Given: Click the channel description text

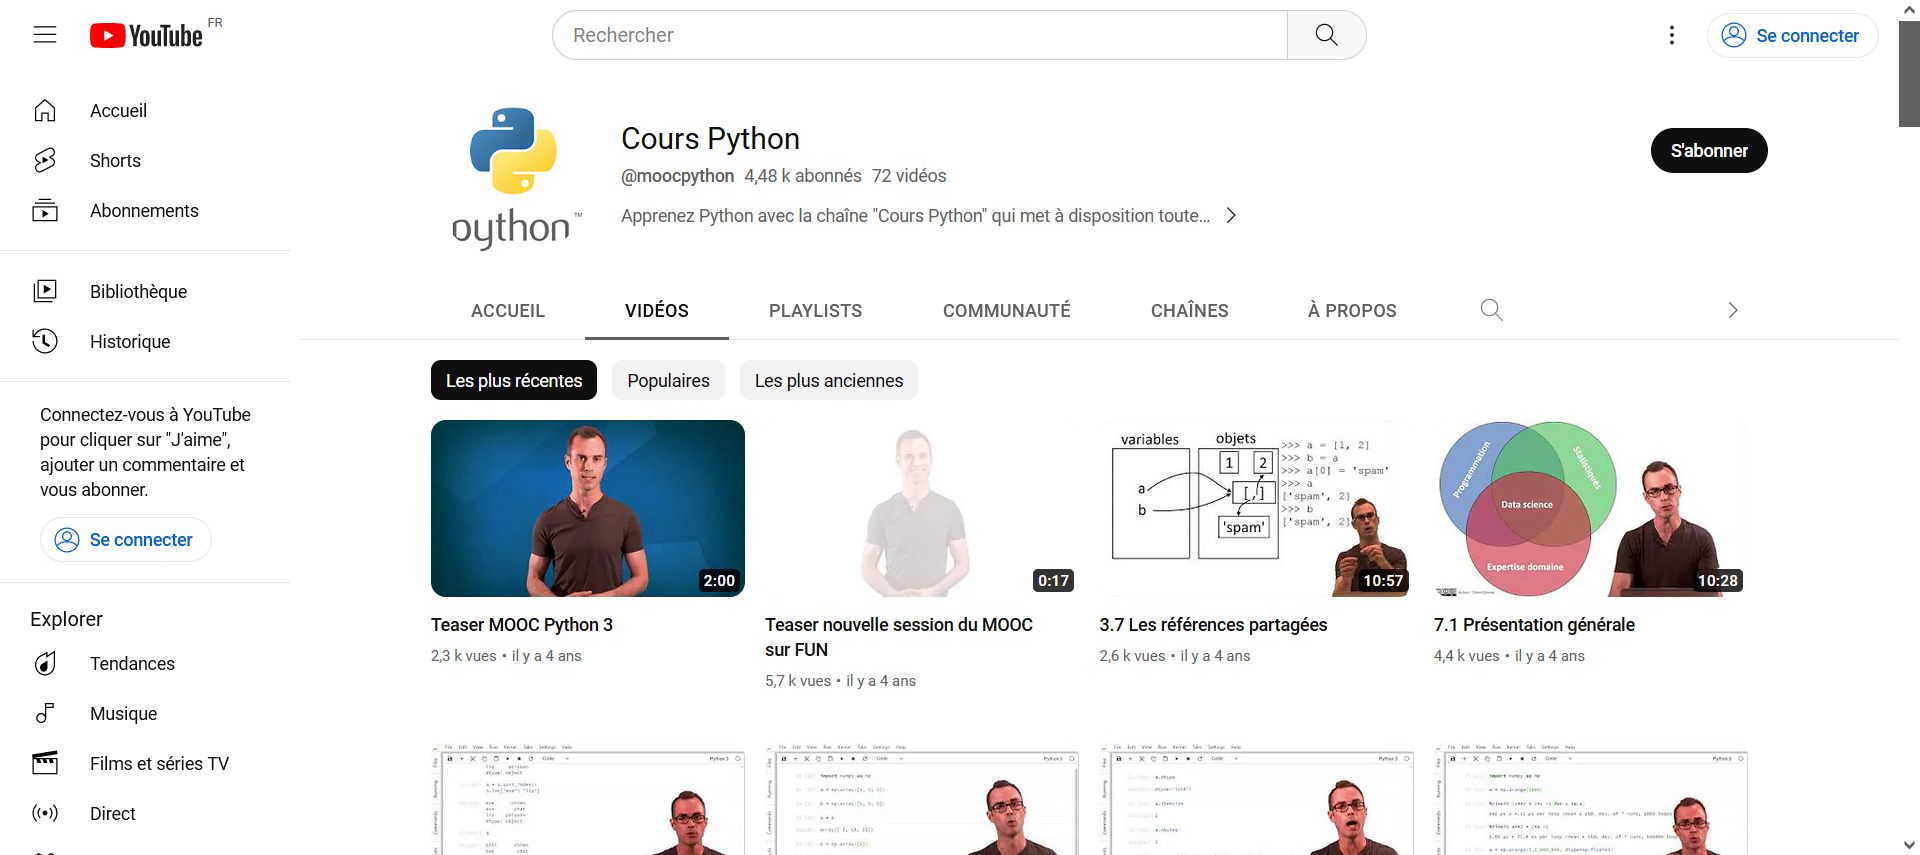Looking at the screenshot, I should [915, 215].
